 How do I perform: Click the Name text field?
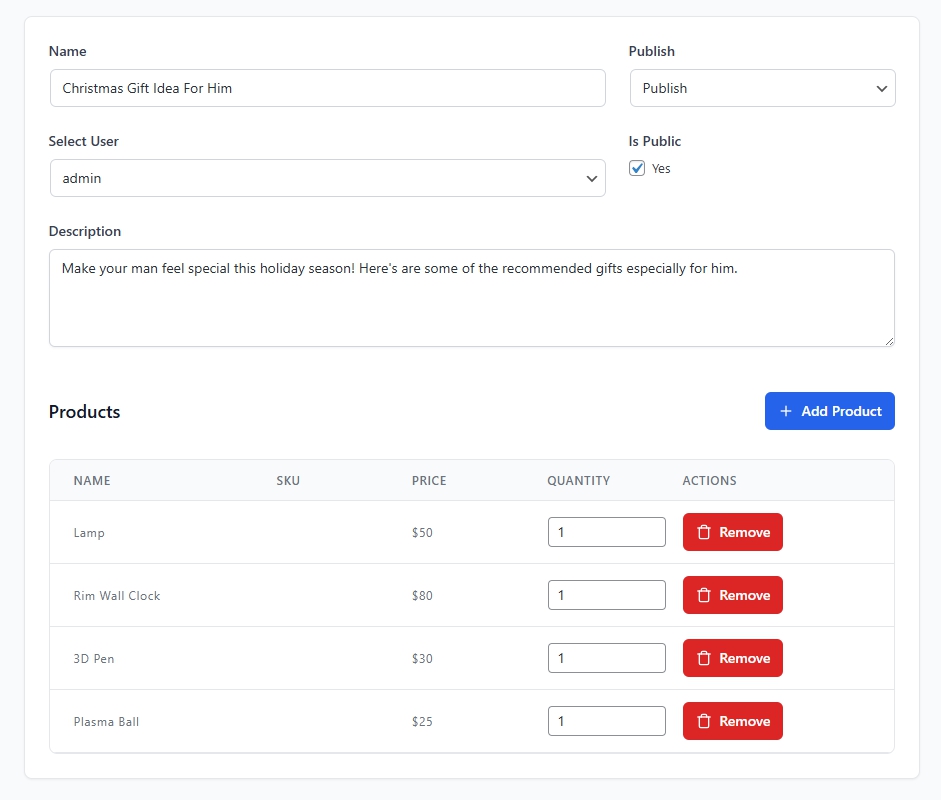[x=327, y=88]
